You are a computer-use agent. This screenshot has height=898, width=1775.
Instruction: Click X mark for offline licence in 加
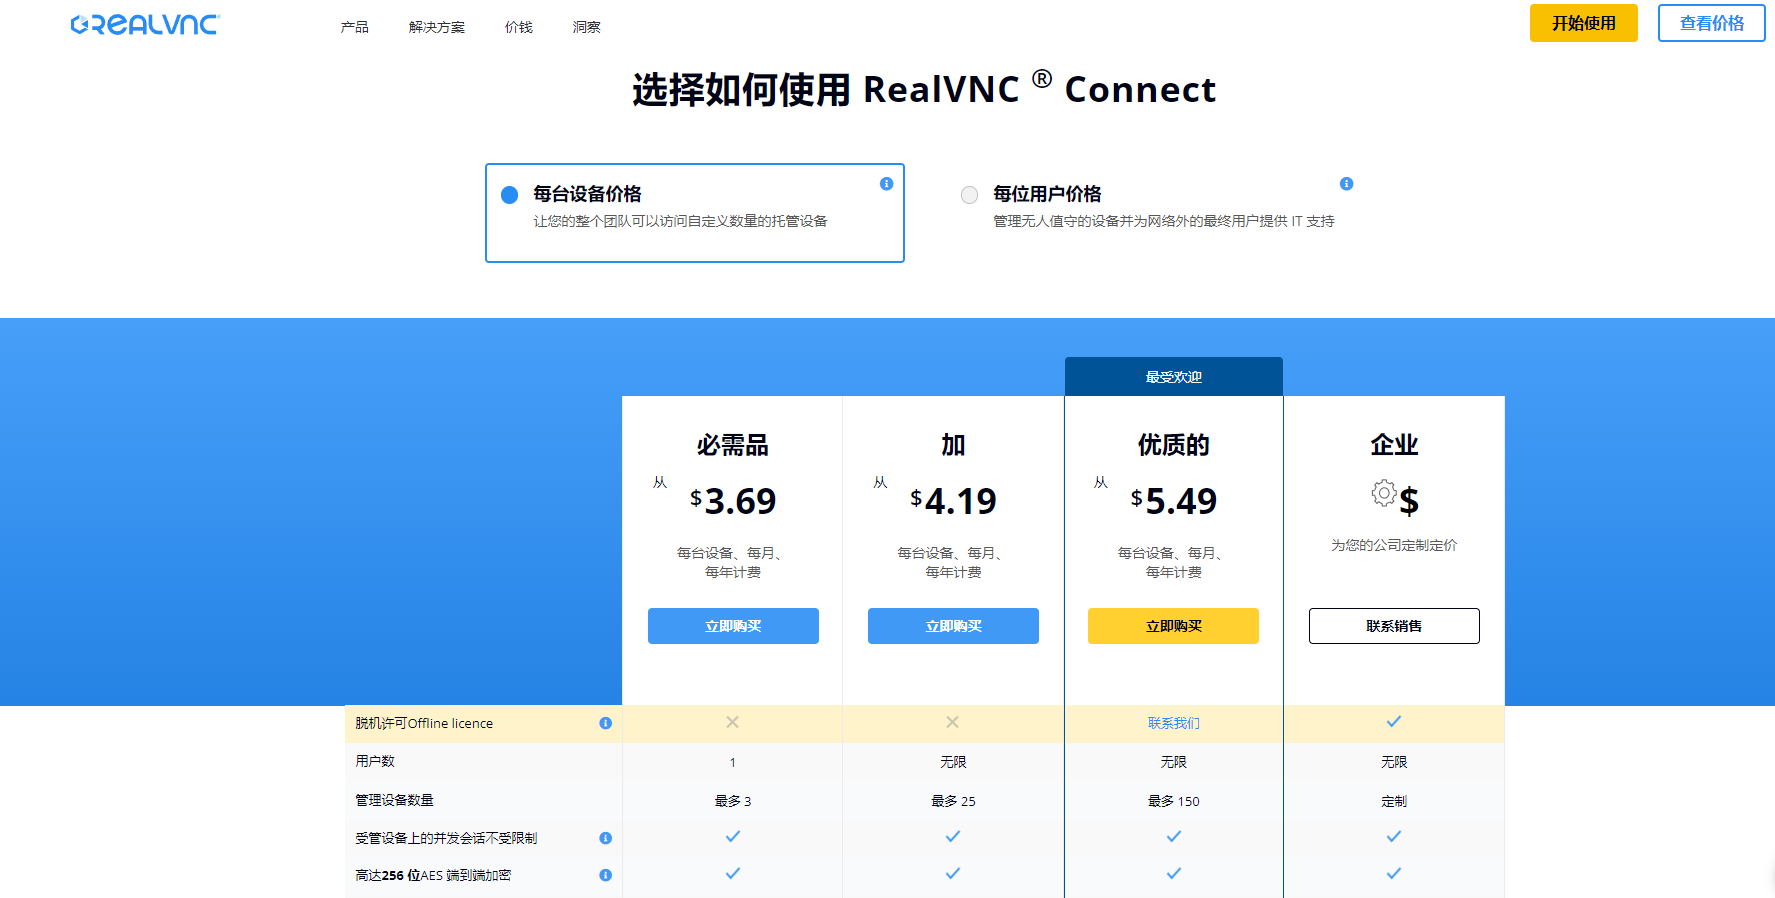click(x=953, y=722)
